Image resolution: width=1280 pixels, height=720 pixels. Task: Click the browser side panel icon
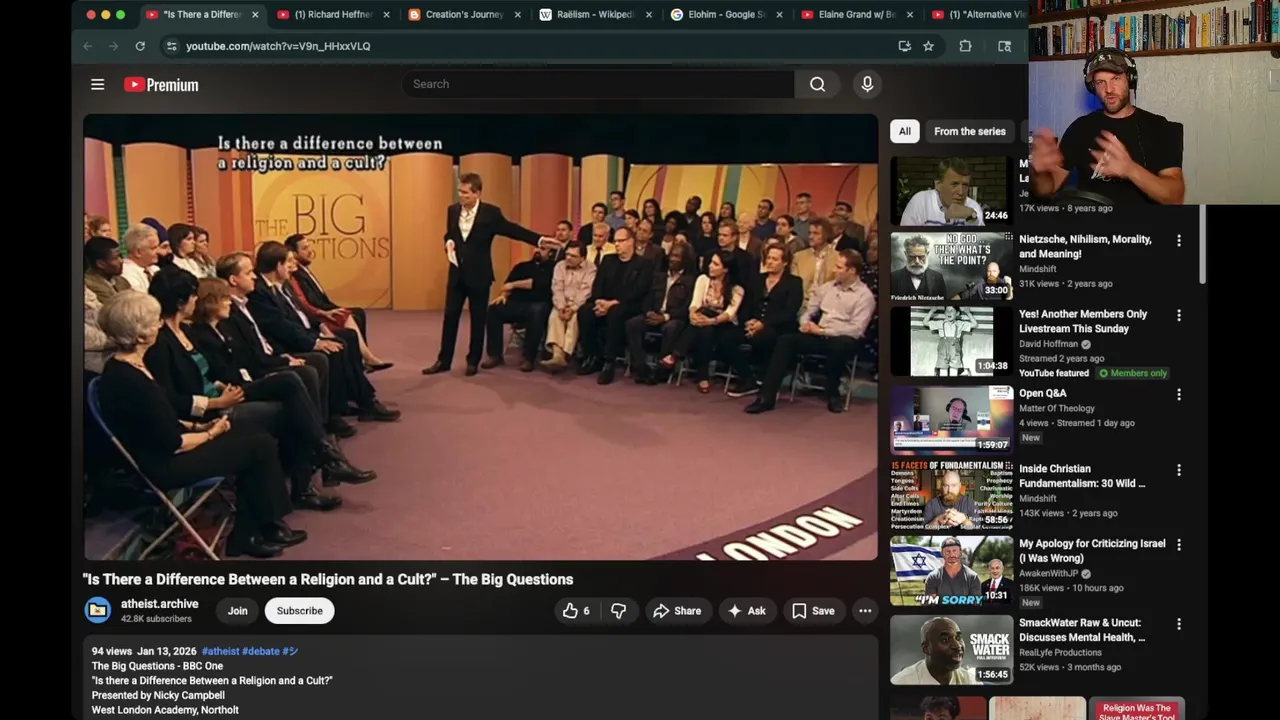1004,46
